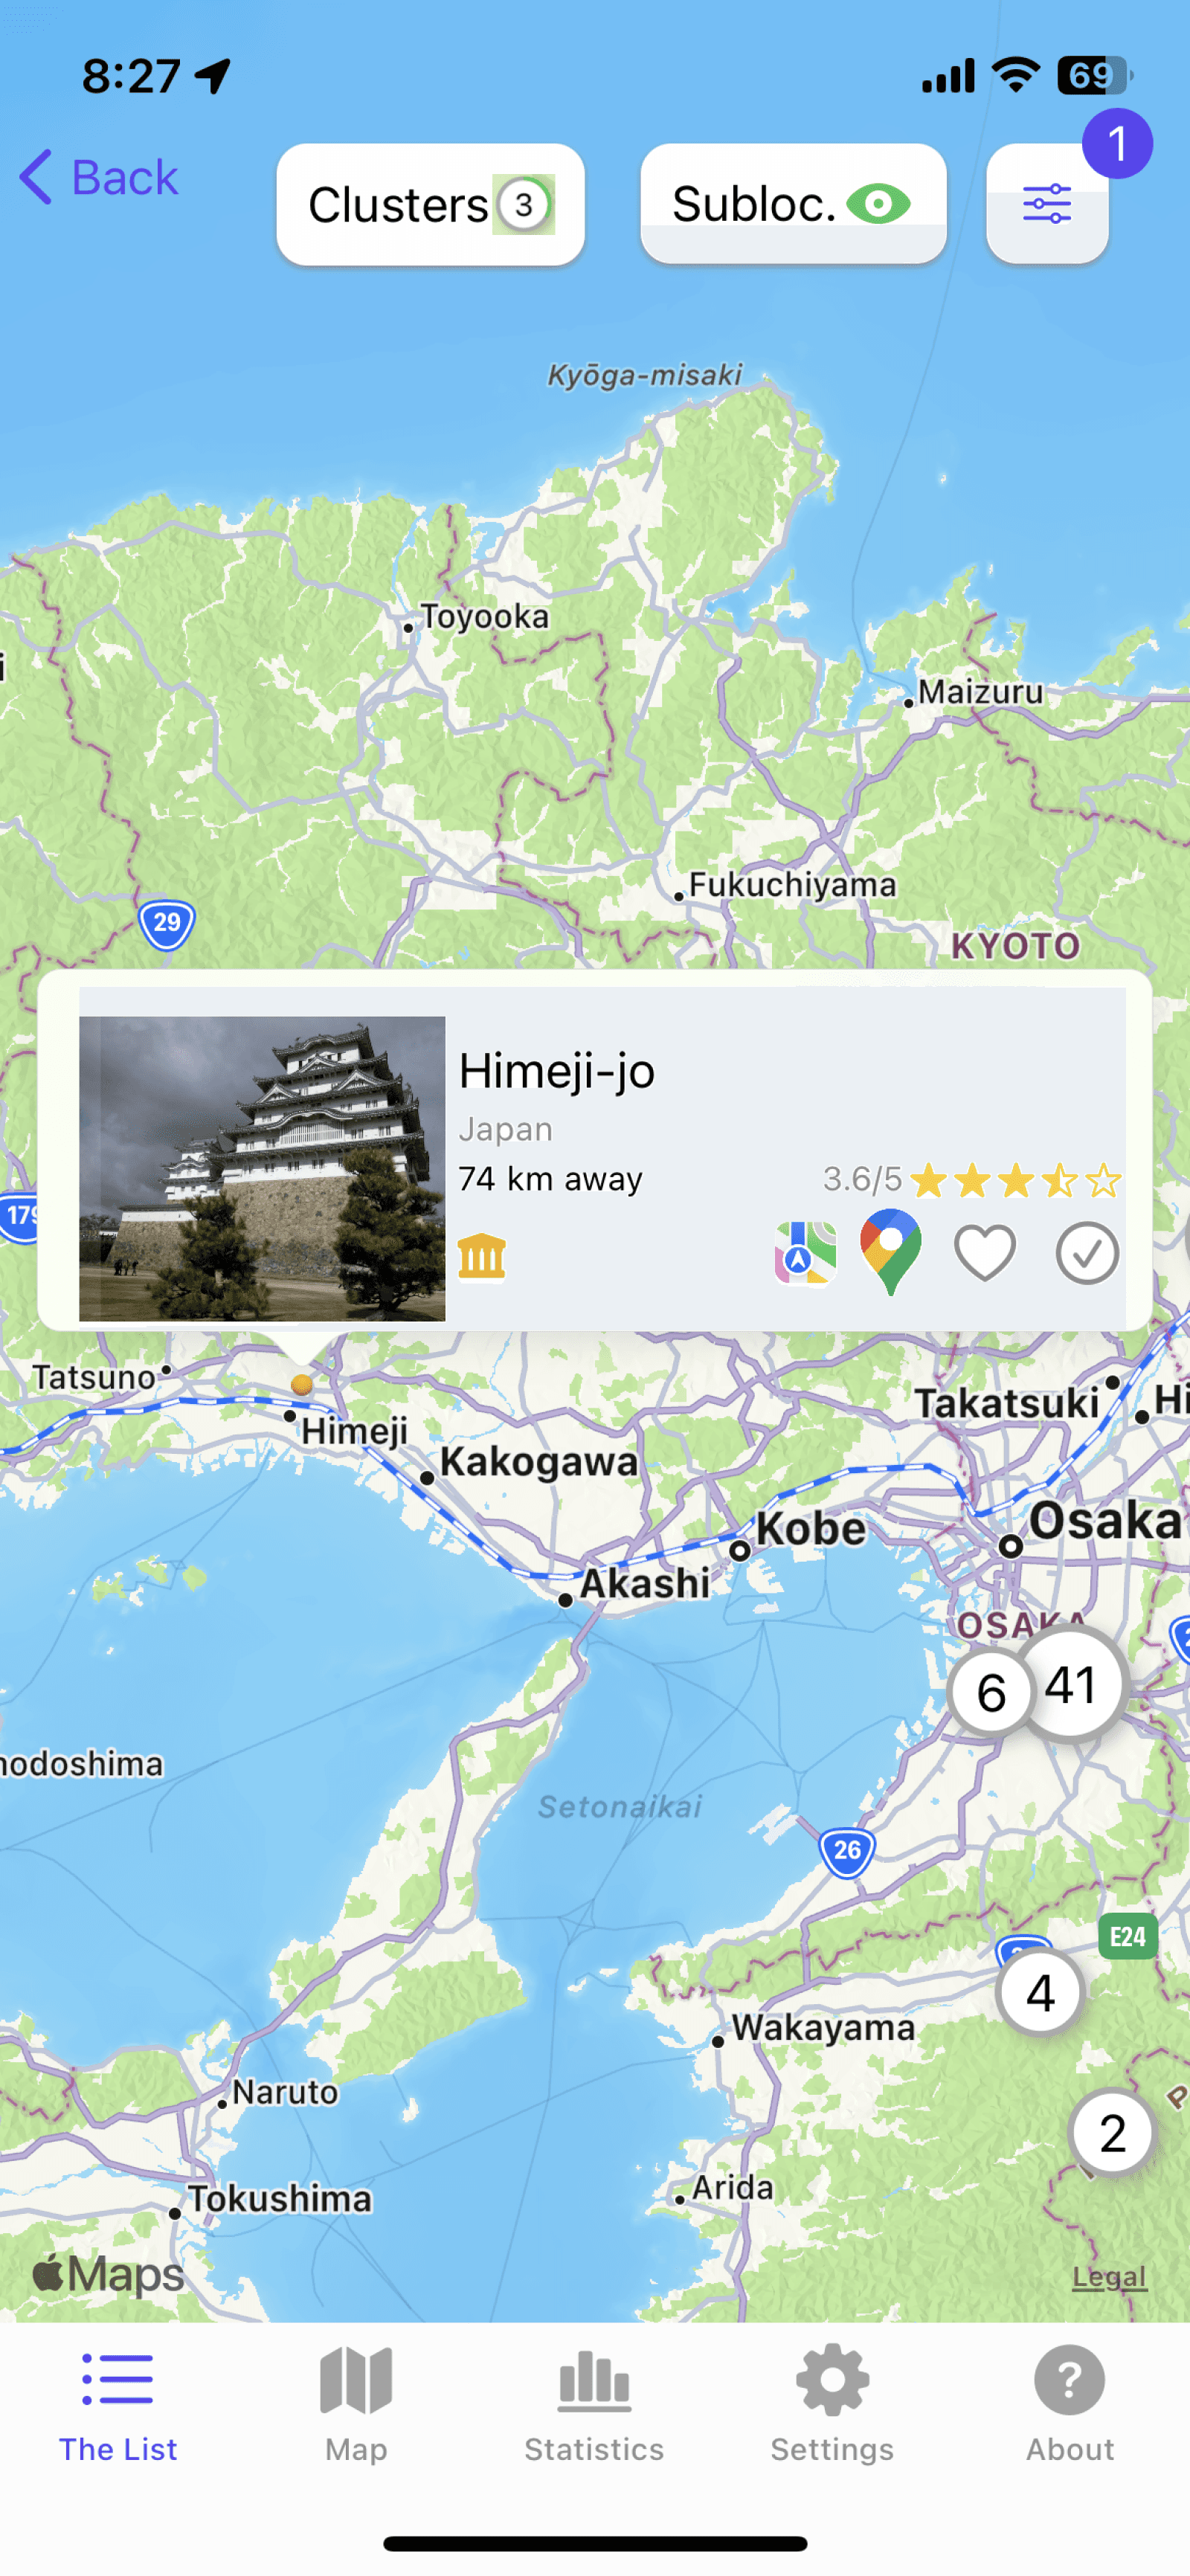The width and height of the screenshot is (1190, 2576).
Task: Open the About question mark tab
Action: pyautogui.click(x=1069, y=2404)
